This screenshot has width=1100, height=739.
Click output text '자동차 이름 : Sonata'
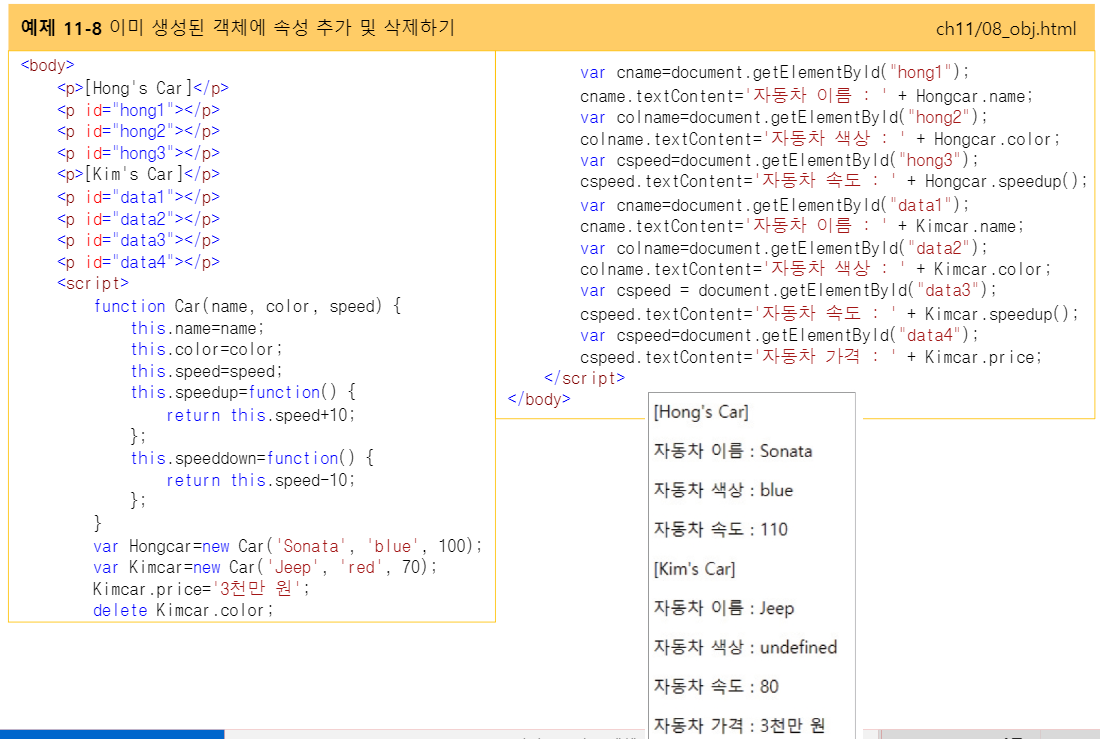point(732,451)
